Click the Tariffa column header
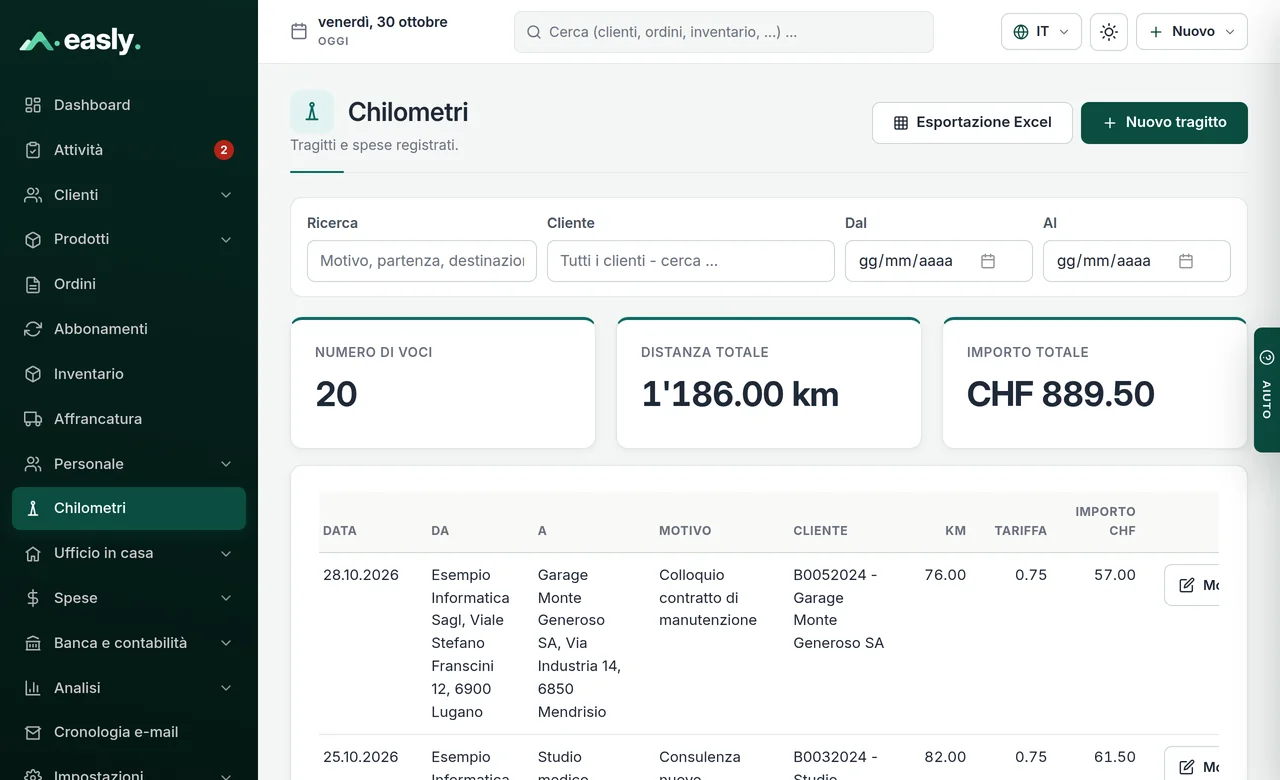 click(1021, 531)
